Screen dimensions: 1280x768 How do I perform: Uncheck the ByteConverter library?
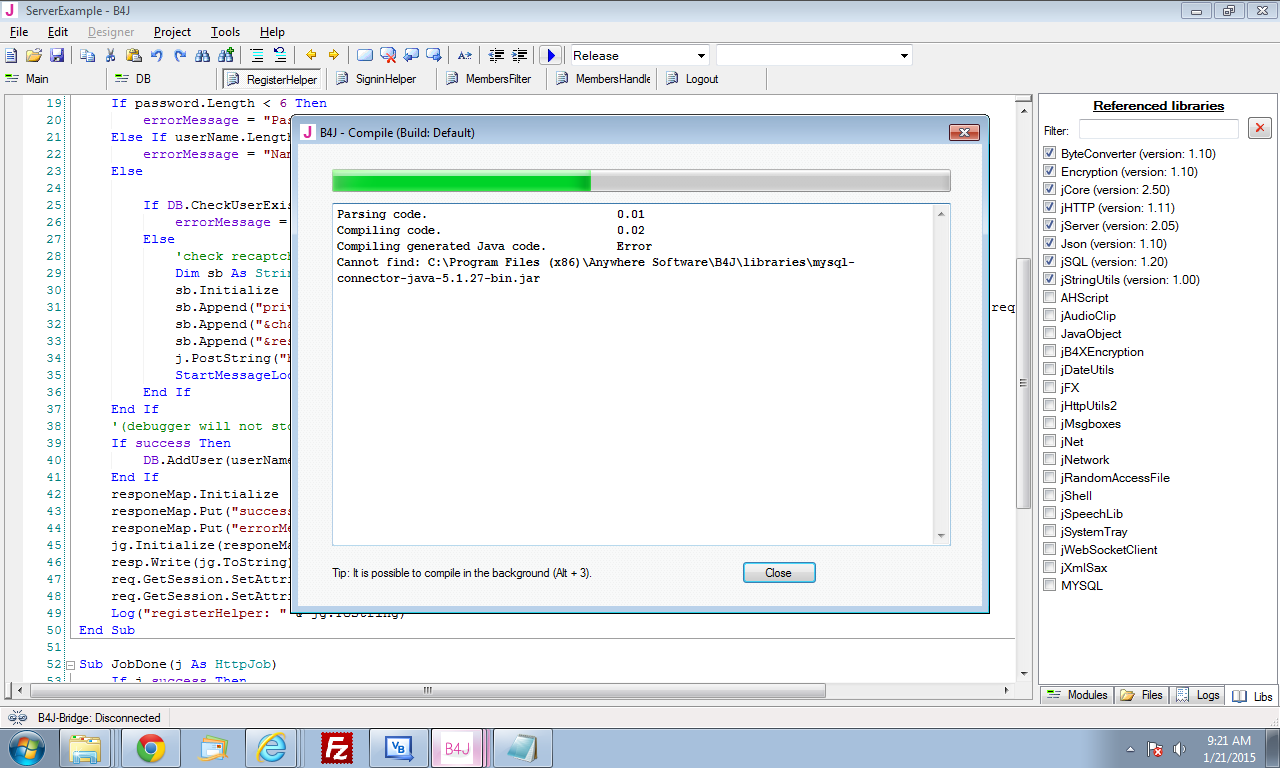(1049, 154)
